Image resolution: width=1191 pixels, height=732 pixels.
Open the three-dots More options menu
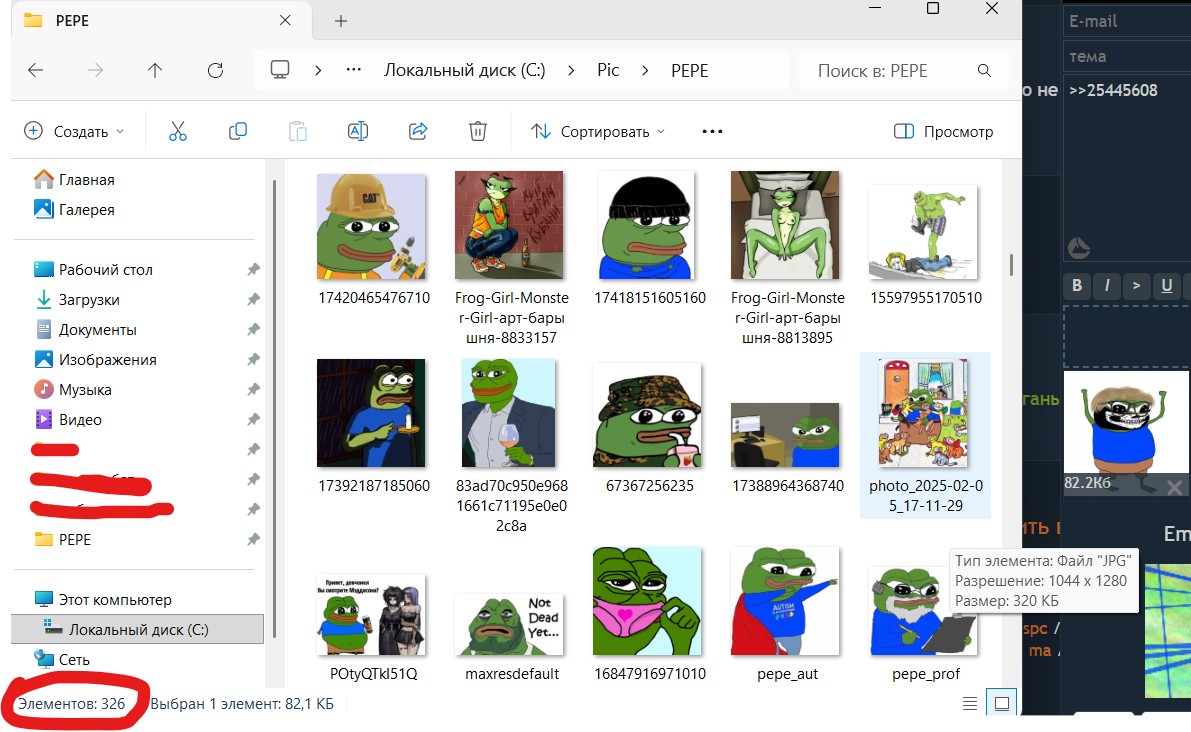[712, 131]
